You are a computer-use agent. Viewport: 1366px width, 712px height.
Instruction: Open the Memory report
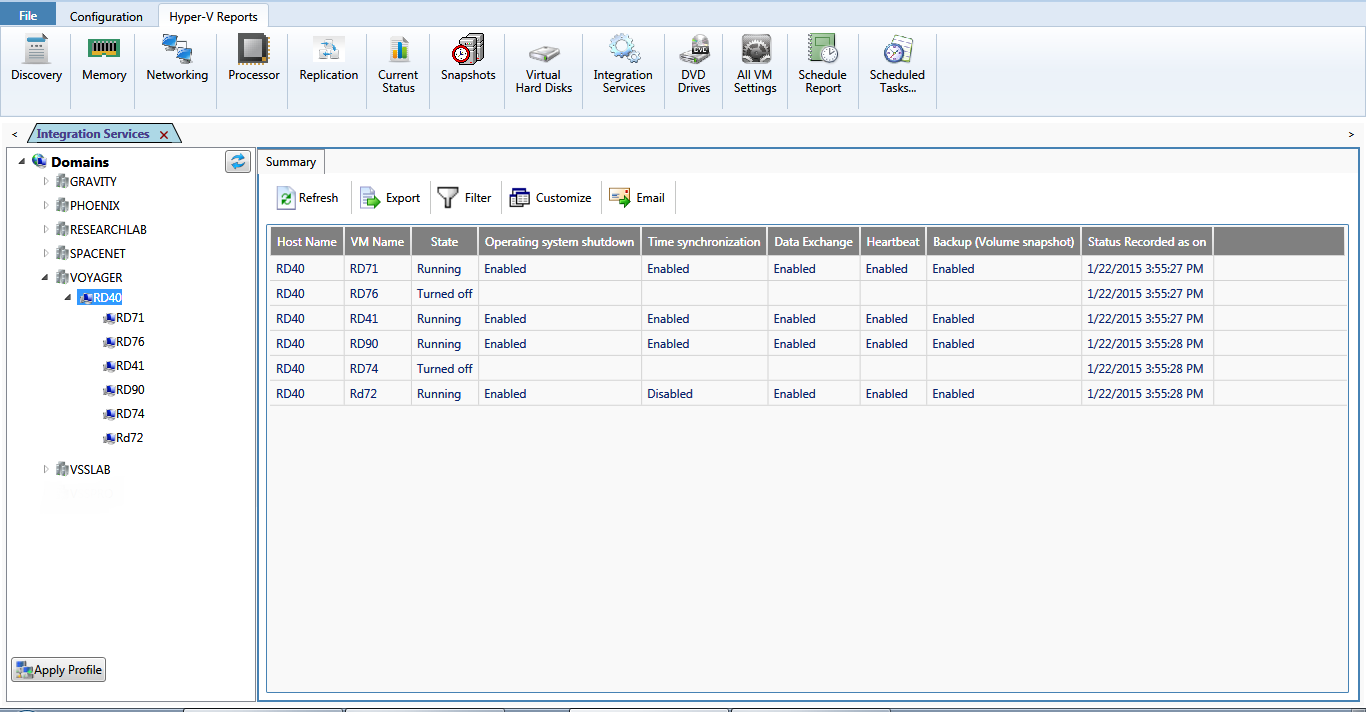104,60
